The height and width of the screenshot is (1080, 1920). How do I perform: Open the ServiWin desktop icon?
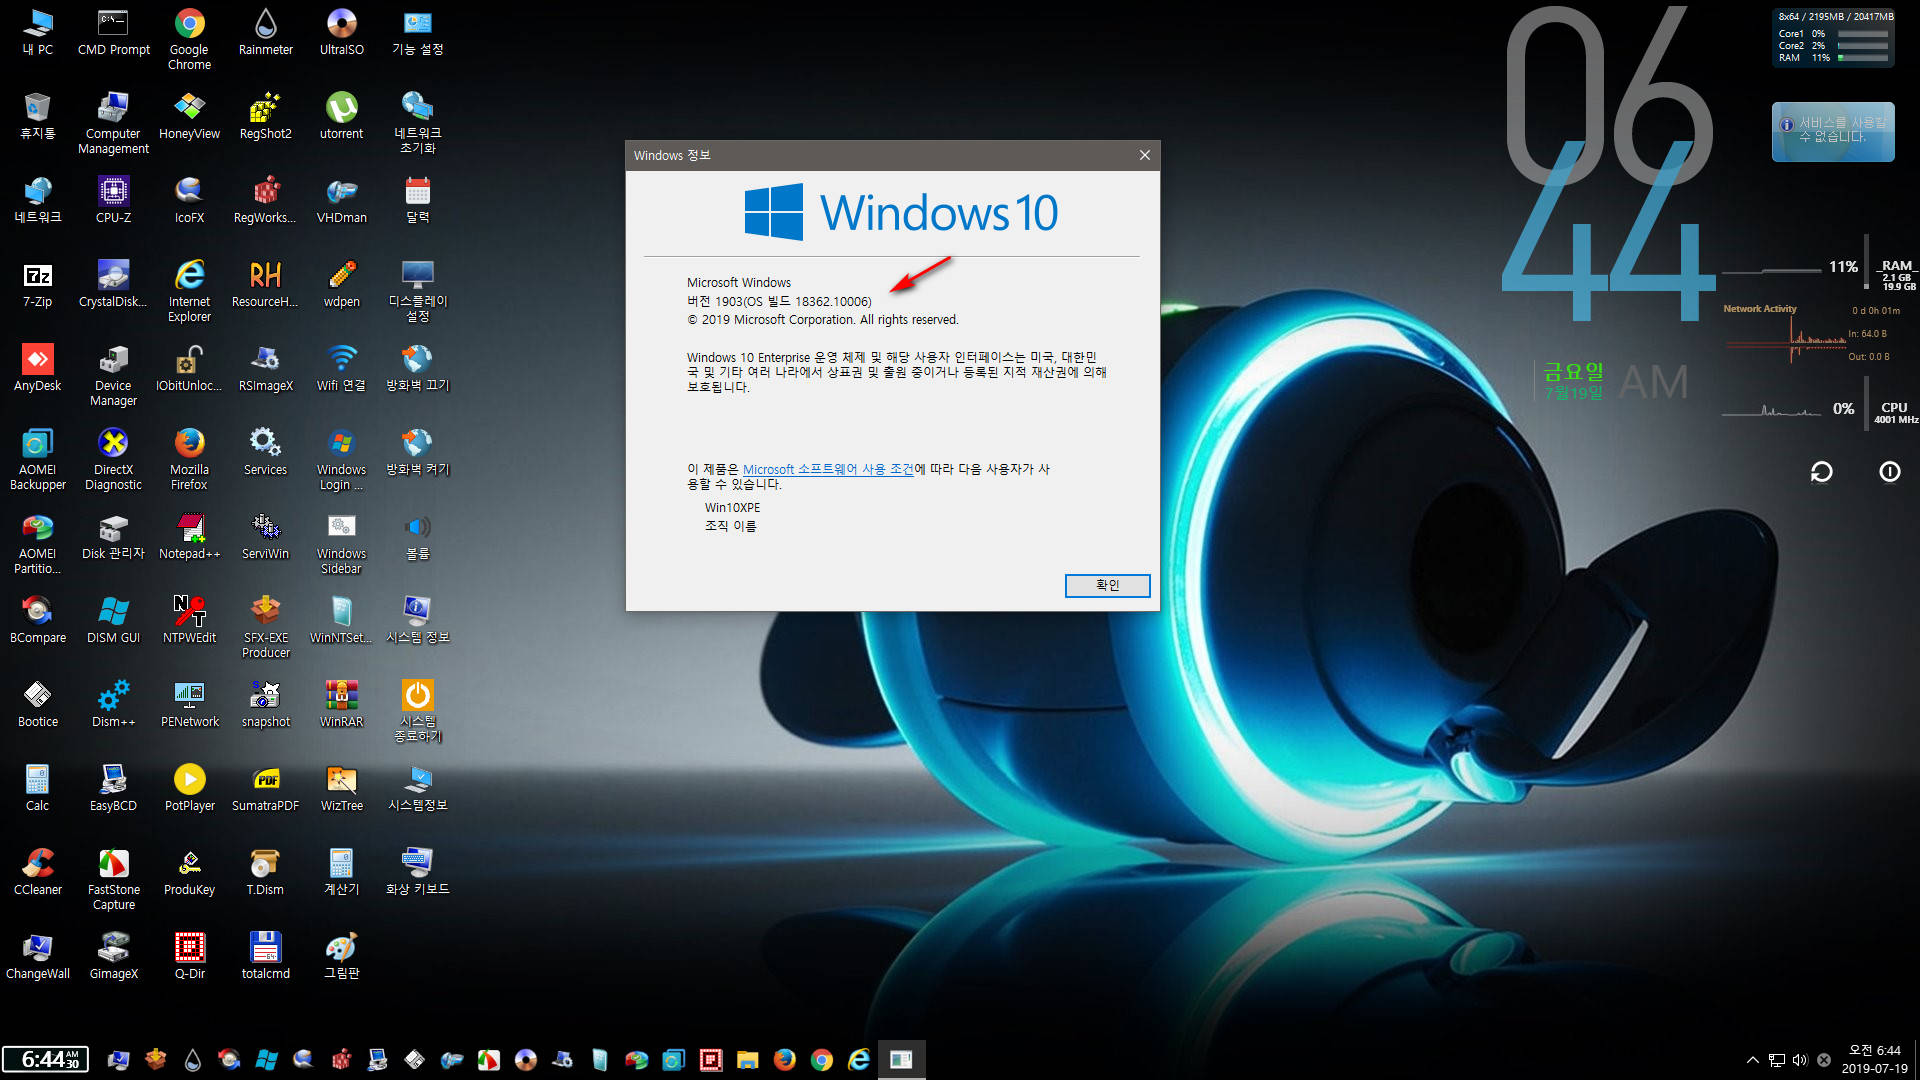click(265, 536)
